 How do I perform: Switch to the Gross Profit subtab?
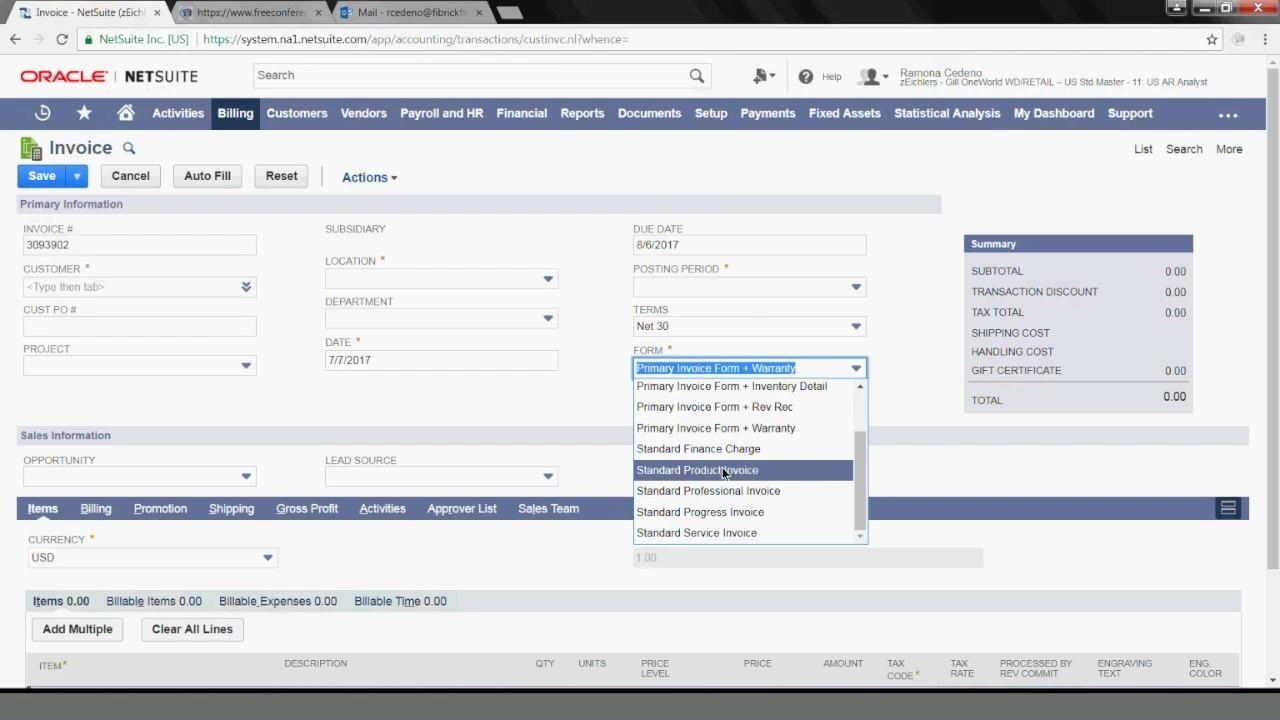307,508
